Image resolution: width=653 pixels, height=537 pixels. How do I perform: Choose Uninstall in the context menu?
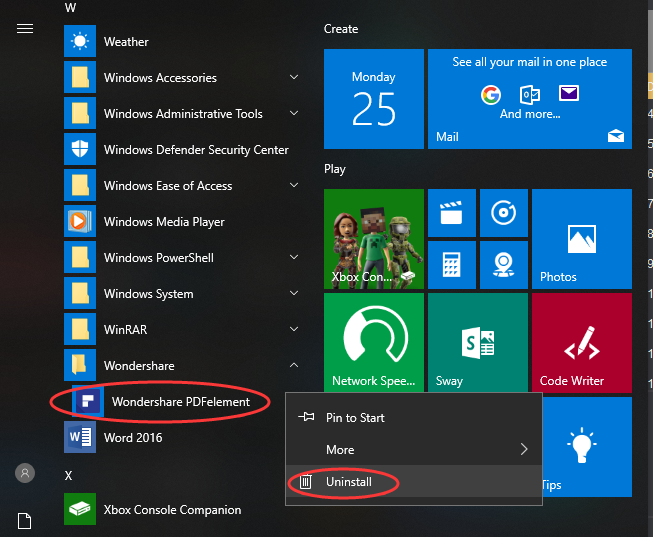coord(414,482)
